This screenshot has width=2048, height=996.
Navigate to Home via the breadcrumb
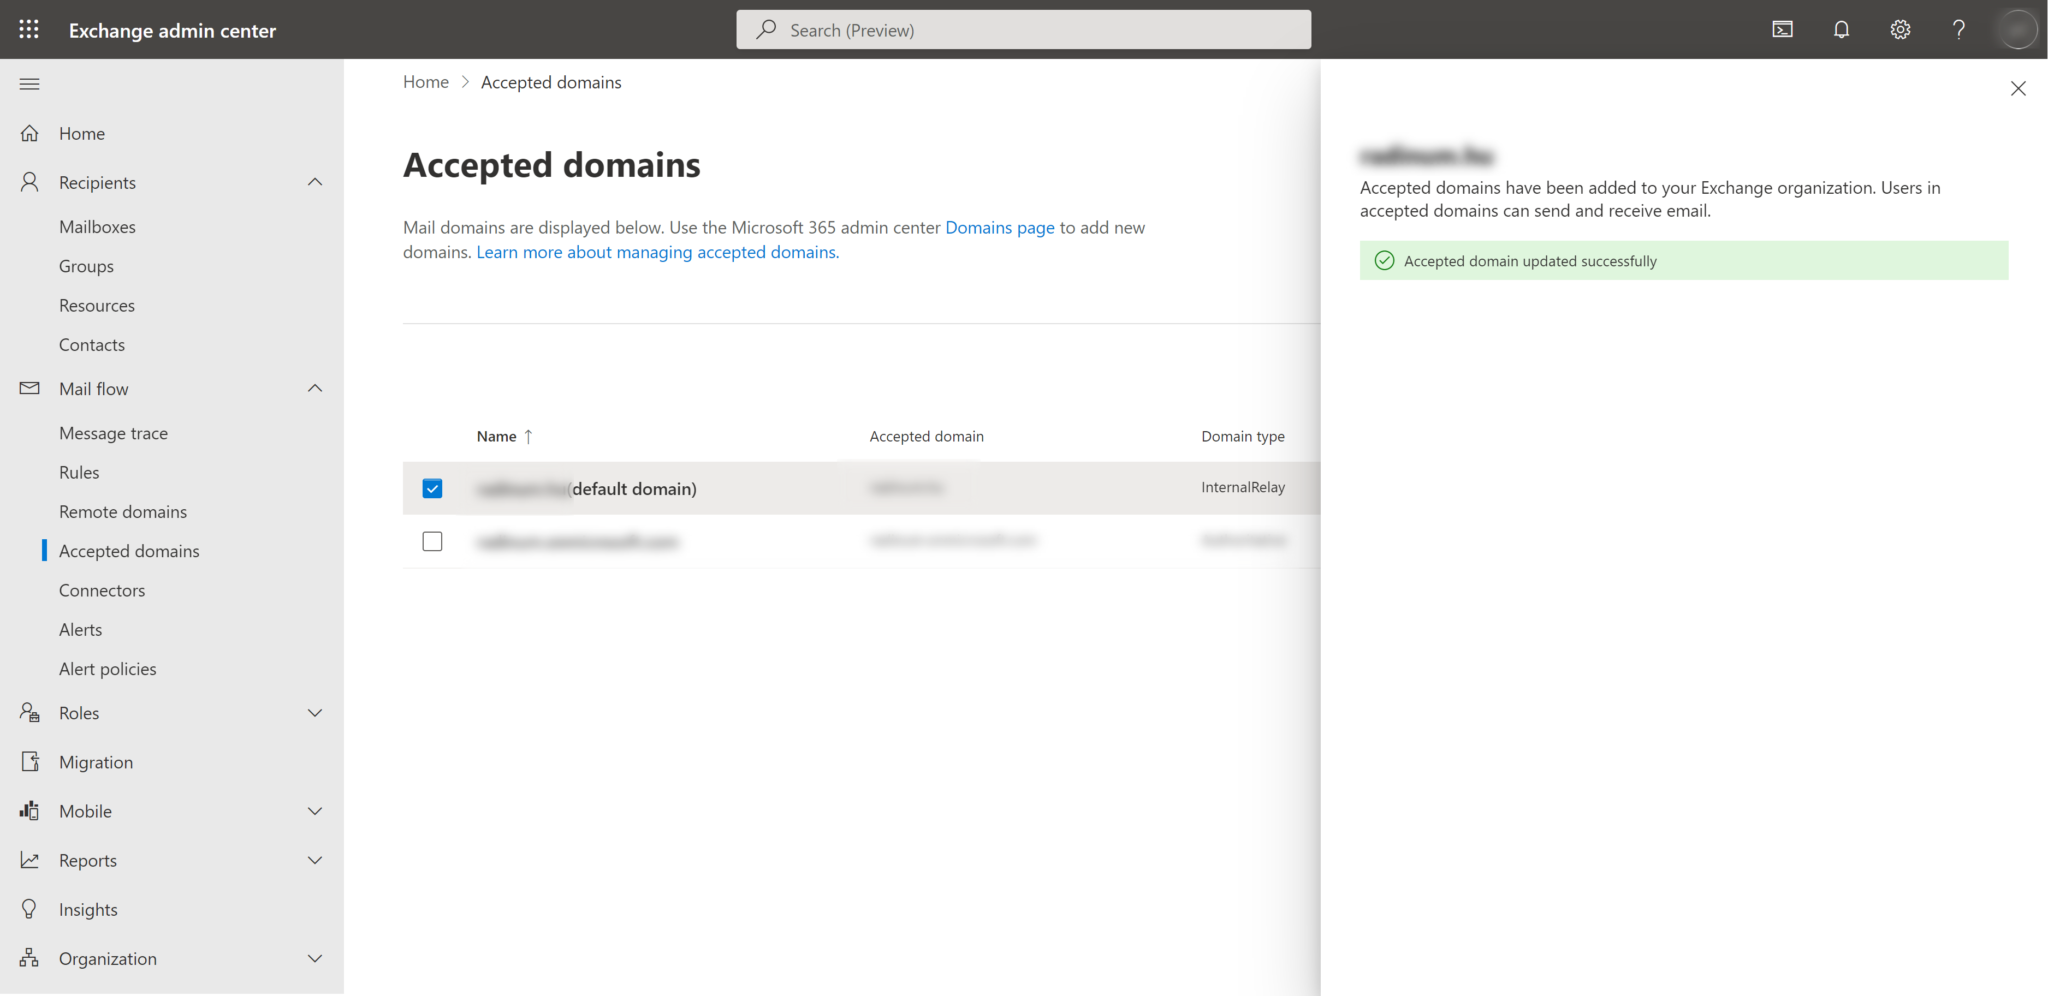click(425, 81)
